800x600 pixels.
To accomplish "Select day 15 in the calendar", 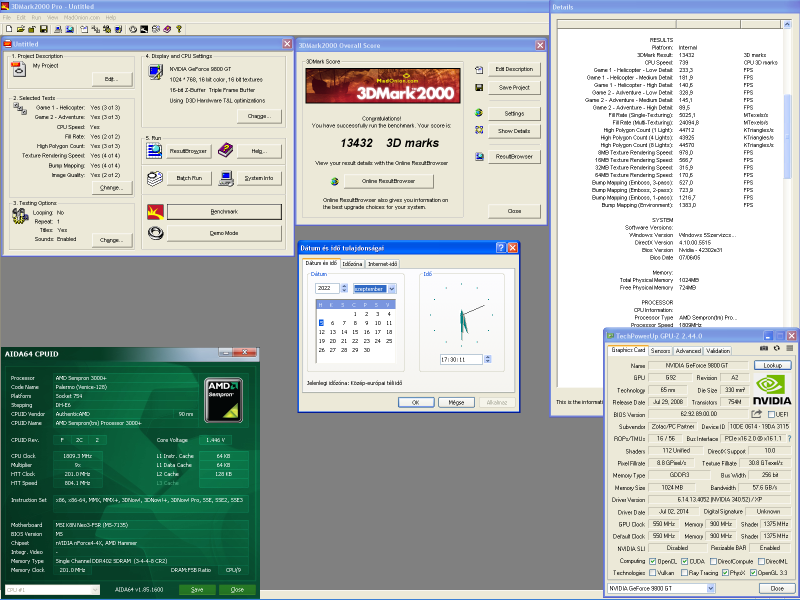I will click(355, 332).
